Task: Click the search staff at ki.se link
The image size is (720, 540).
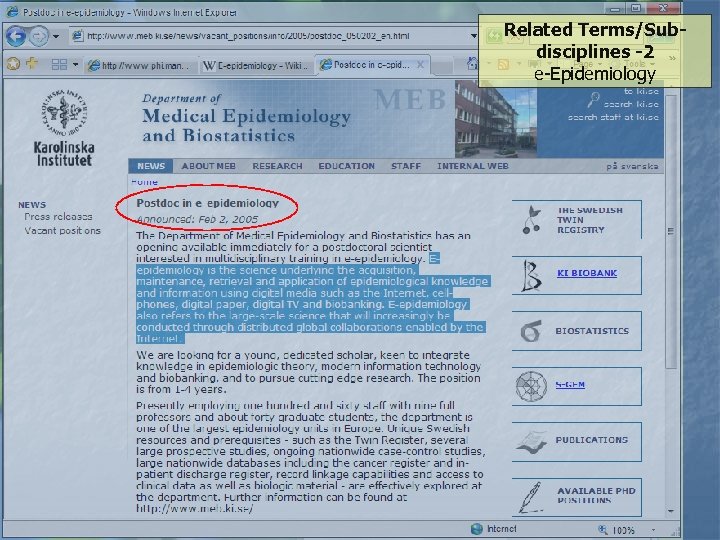Action: click(x=613, y=117)
